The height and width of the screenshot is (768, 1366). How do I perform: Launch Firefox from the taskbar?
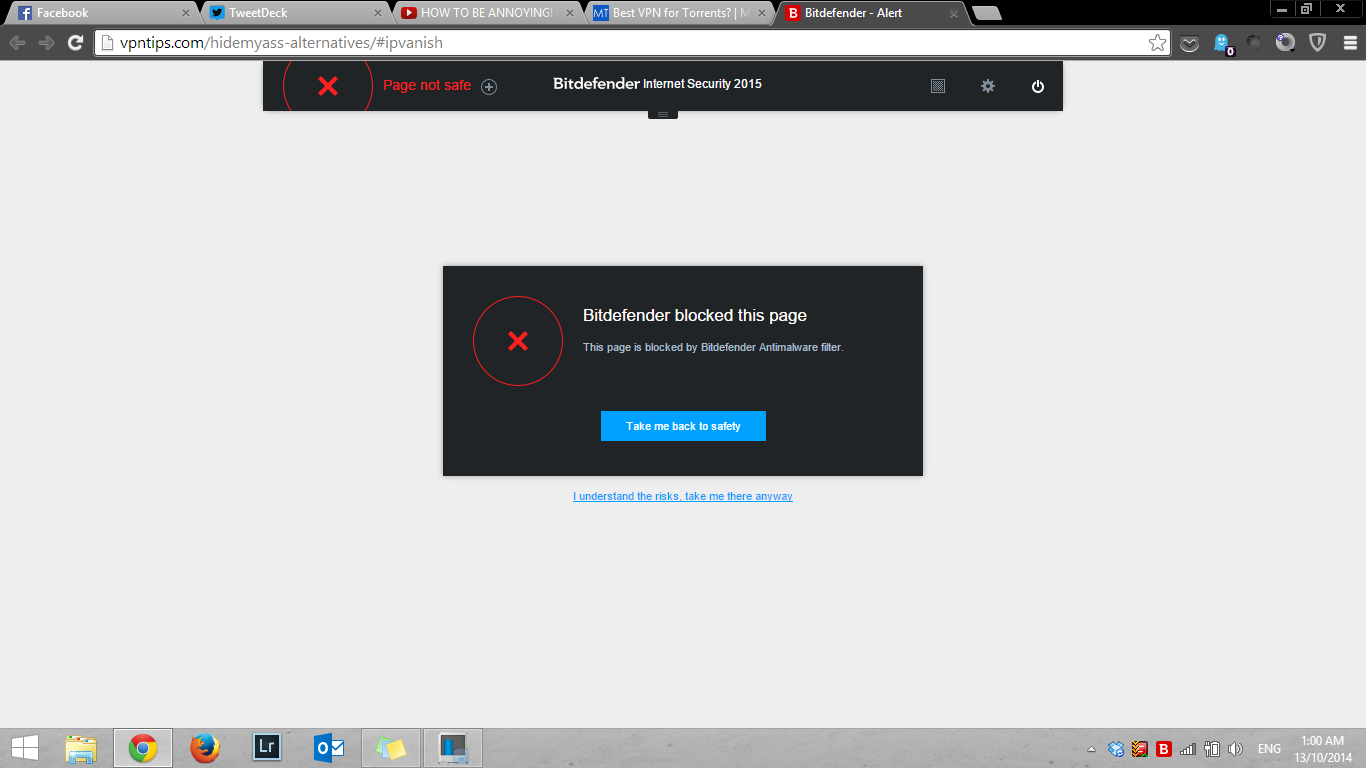(205, 748)
